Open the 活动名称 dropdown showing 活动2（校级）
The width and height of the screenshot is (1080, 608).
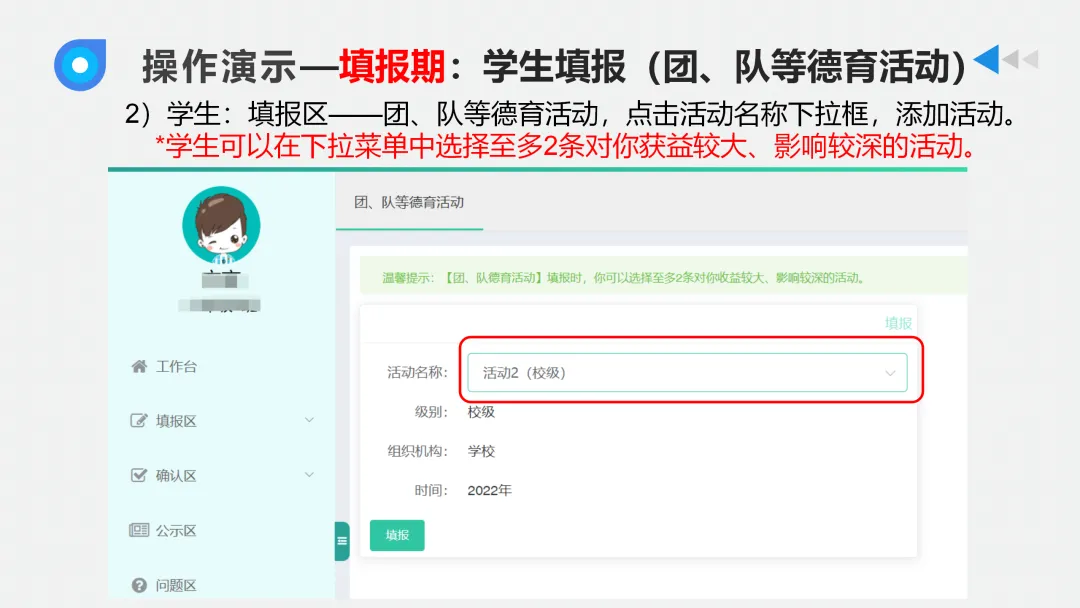pos(690,371)
